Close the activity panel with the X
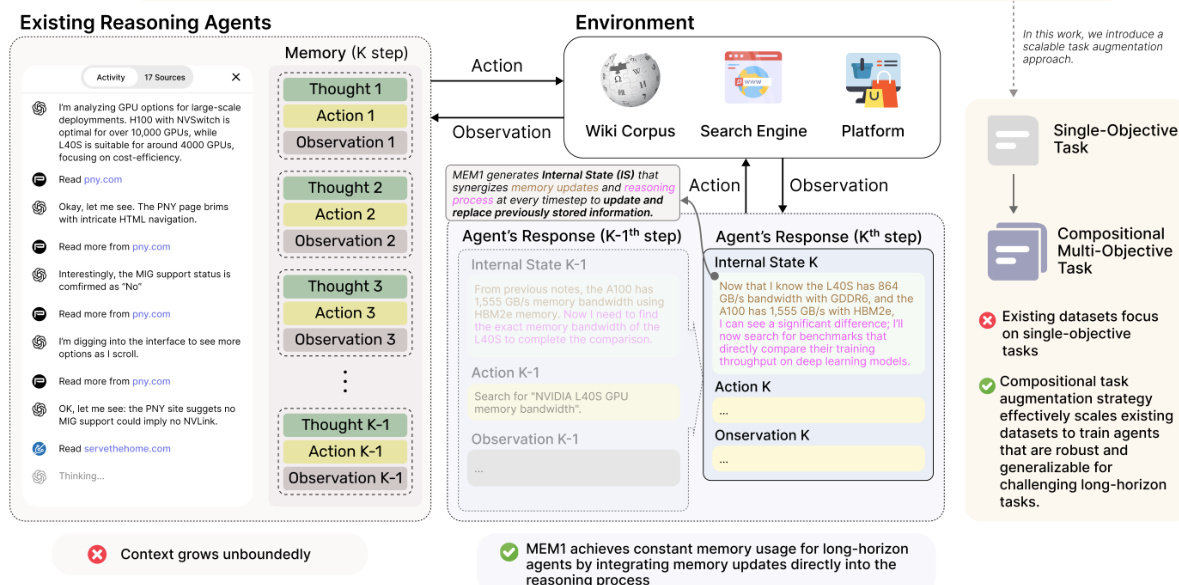1179x585 pixels. [236, 77]
